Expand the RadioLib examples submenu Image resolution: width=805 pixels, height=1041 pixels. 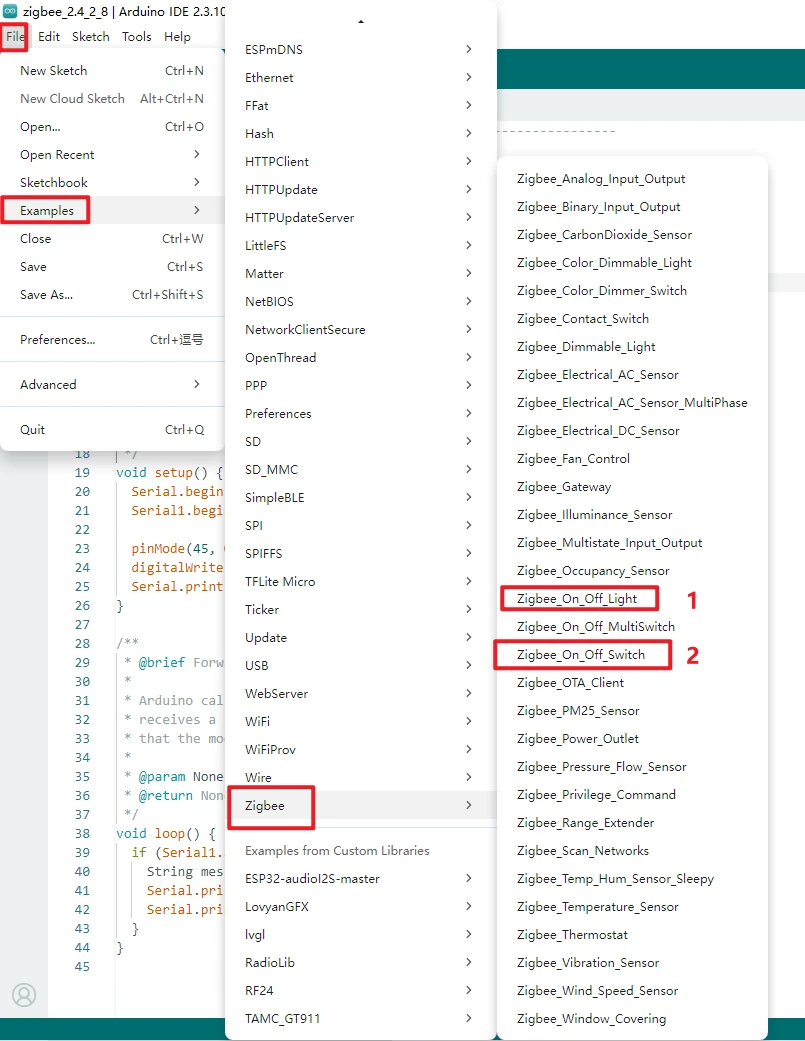360,962
